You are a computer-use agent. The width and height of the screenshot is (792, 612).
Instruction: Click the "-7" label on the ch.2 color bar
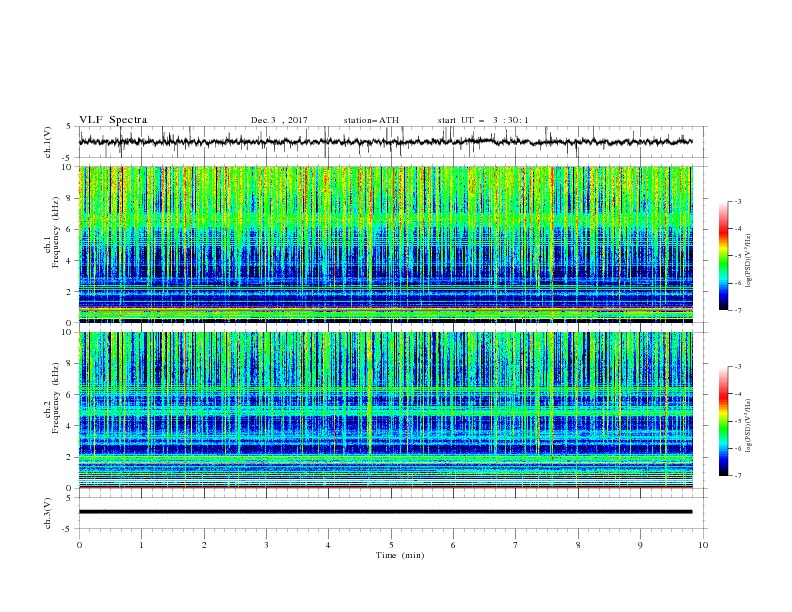point(738,475)
